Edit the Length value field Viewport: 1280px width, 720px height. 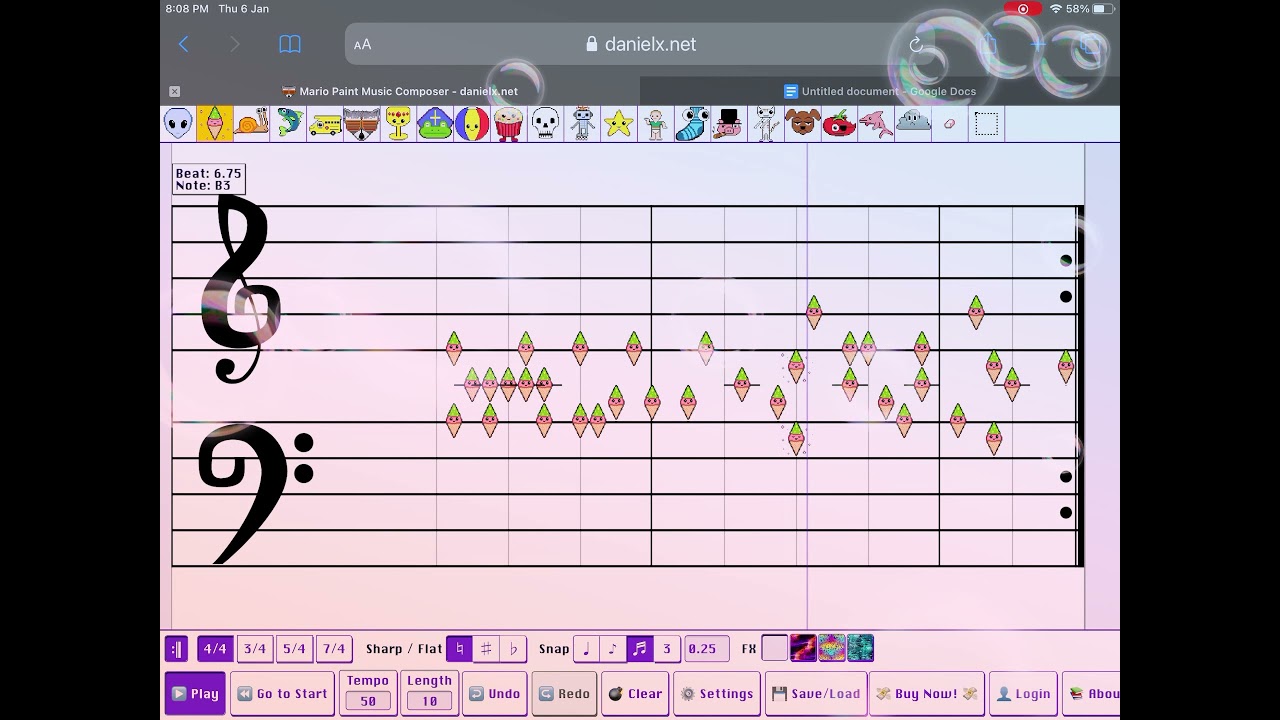[429, 701]
